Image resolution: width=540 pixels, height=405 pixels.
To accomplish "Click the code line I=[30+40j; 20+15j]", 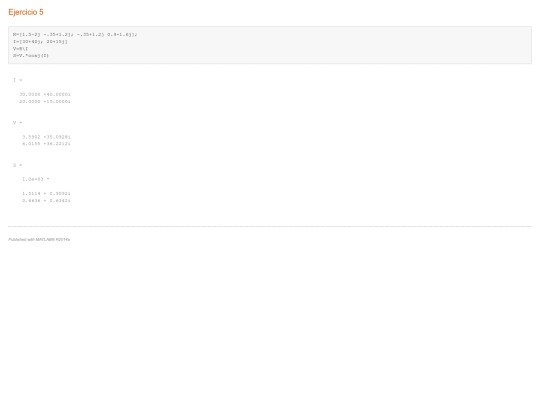I will pos(40,41).
